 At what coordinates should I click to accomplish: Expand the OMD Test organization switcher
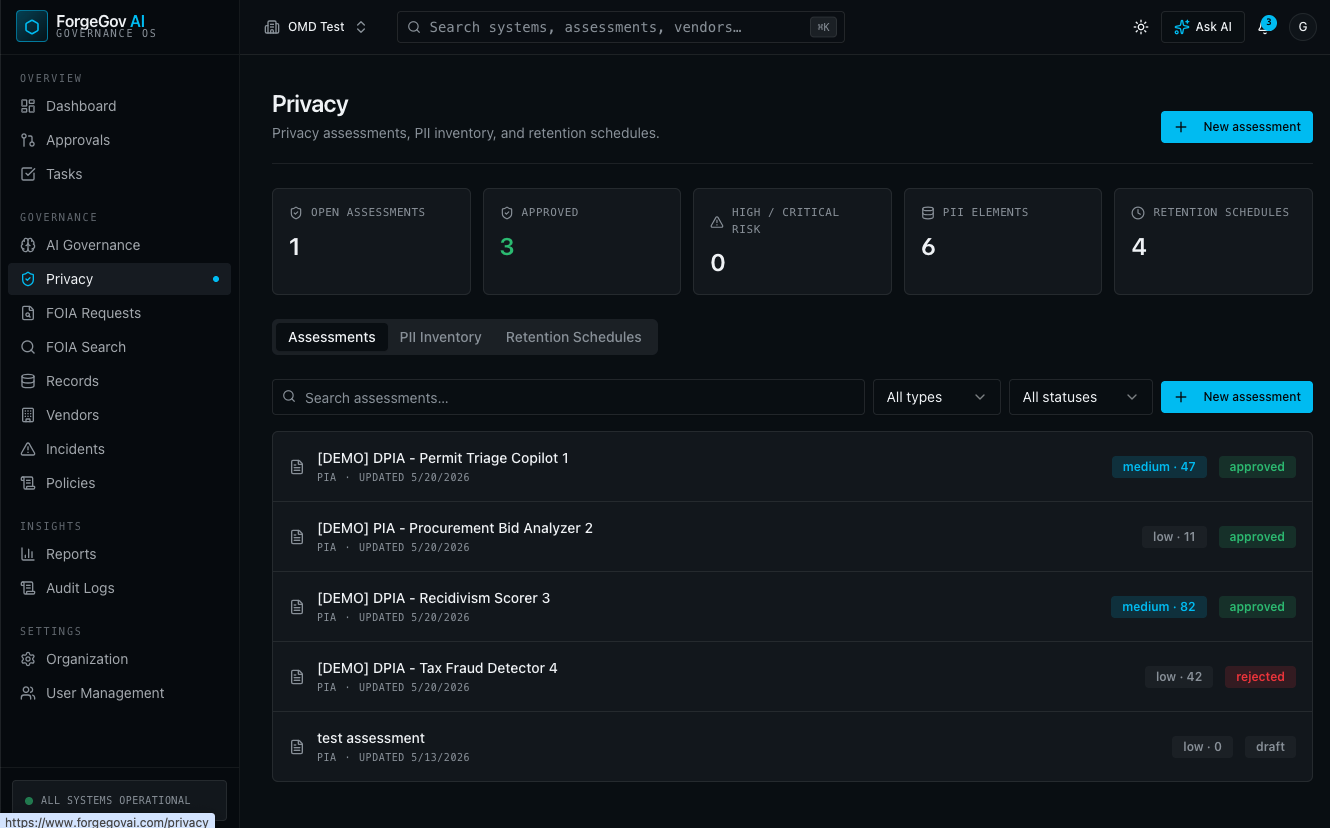point(316,27)
